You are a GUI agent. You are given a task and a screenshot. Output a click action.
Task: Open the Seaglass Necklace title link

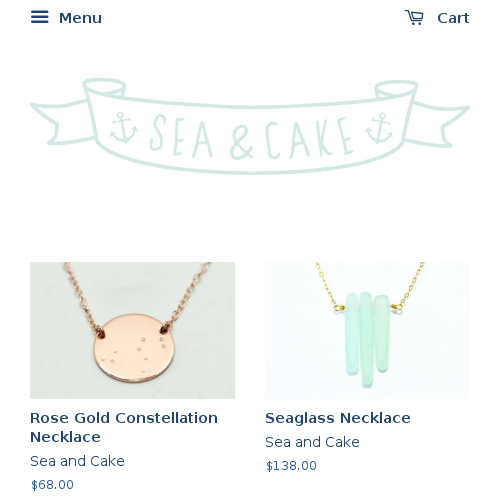tap(338, 418)
